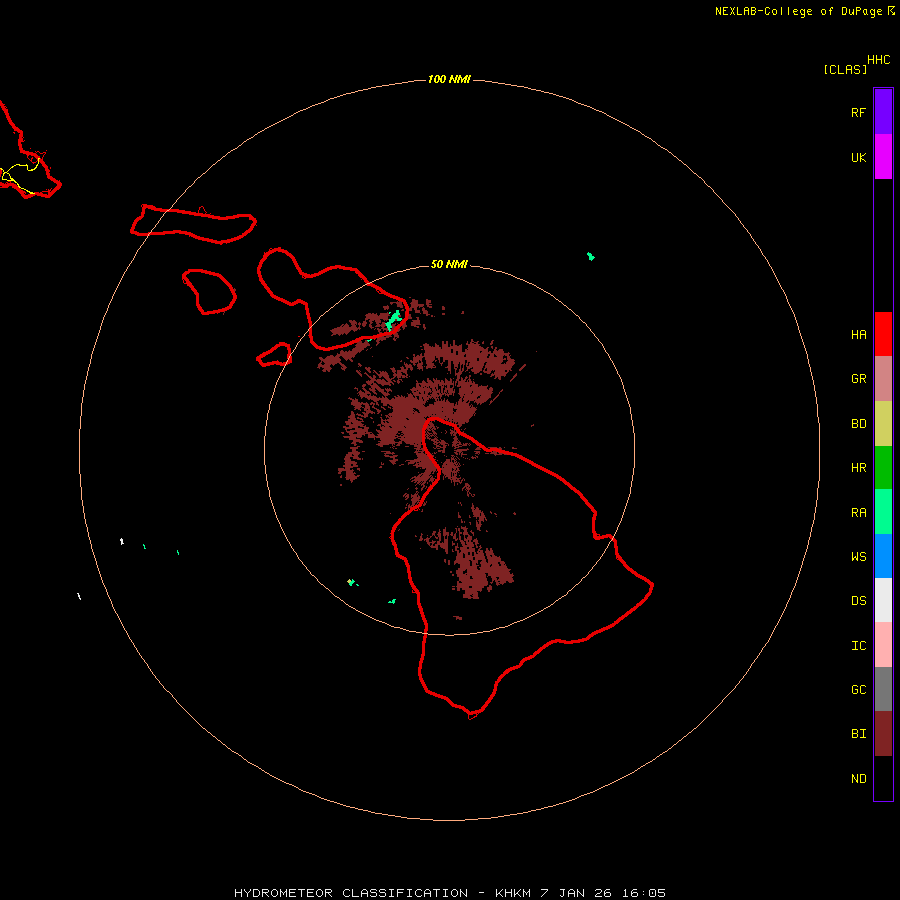Click the HR legend label

[858, 468]
